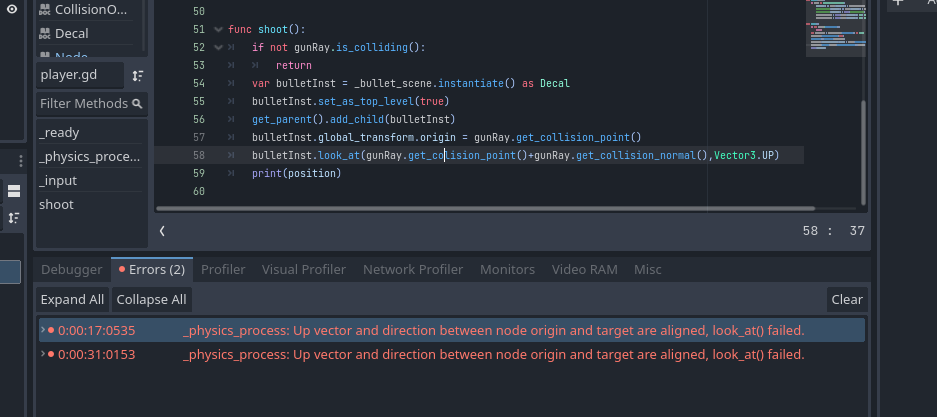Toggle alphabetical sorting of methods list
This screenshot has width=937, height=417.
click(138, 75)
